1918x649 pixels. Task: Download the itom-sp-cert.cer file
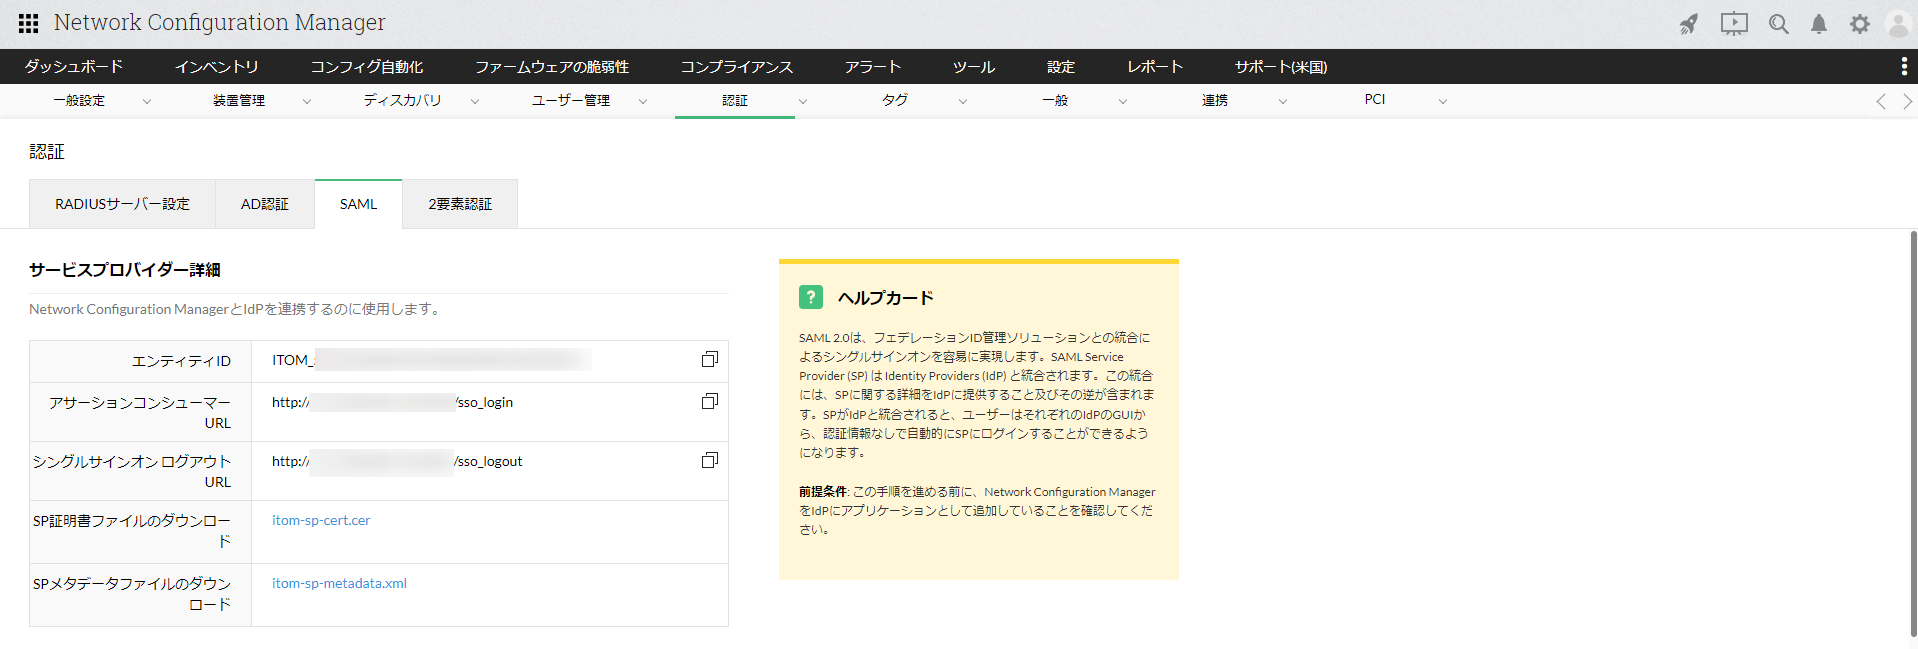click(321, 520)
